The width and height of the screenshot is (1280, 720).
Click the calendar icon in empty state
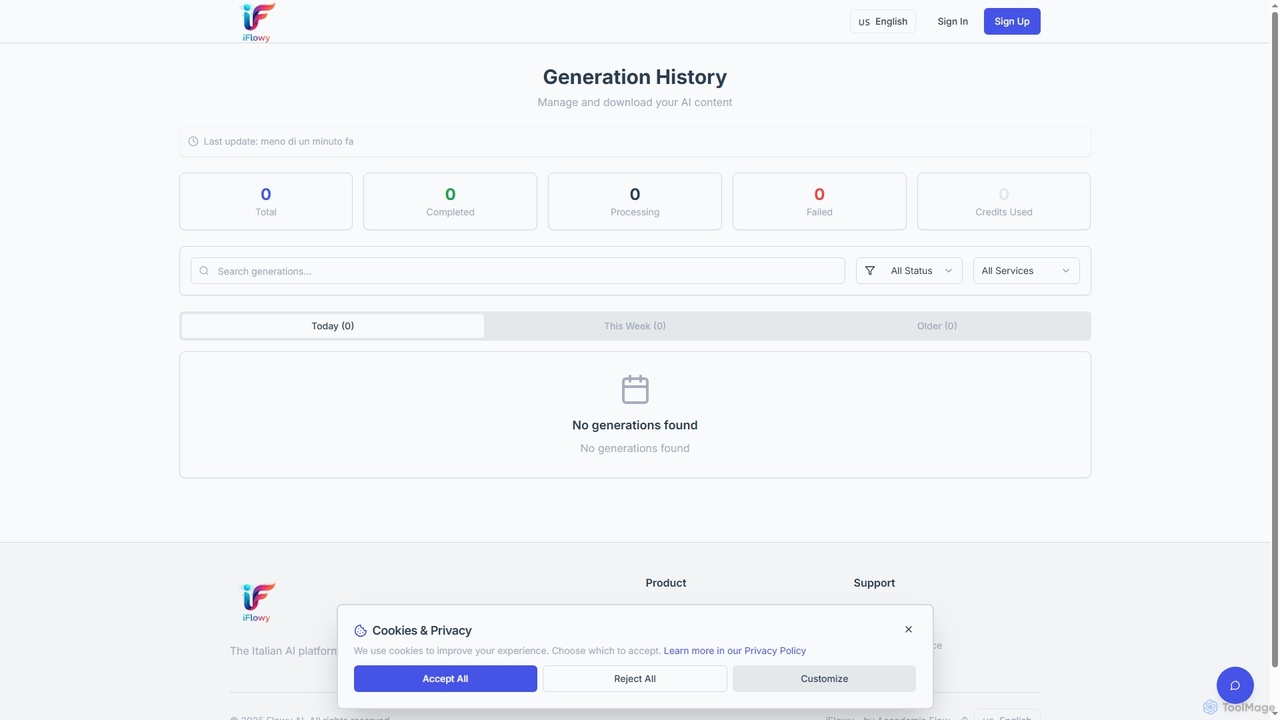[x=635, y=389]
